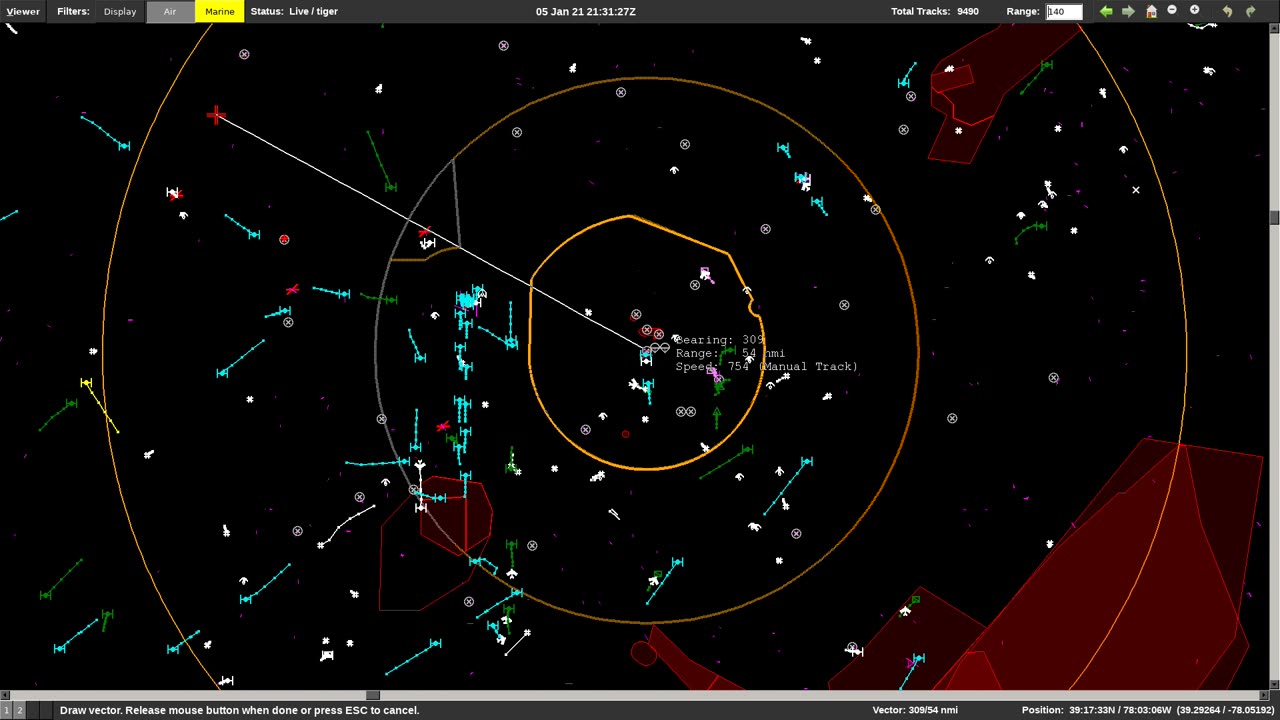Zoom out with the minus icon

(x=1172, y=11)
